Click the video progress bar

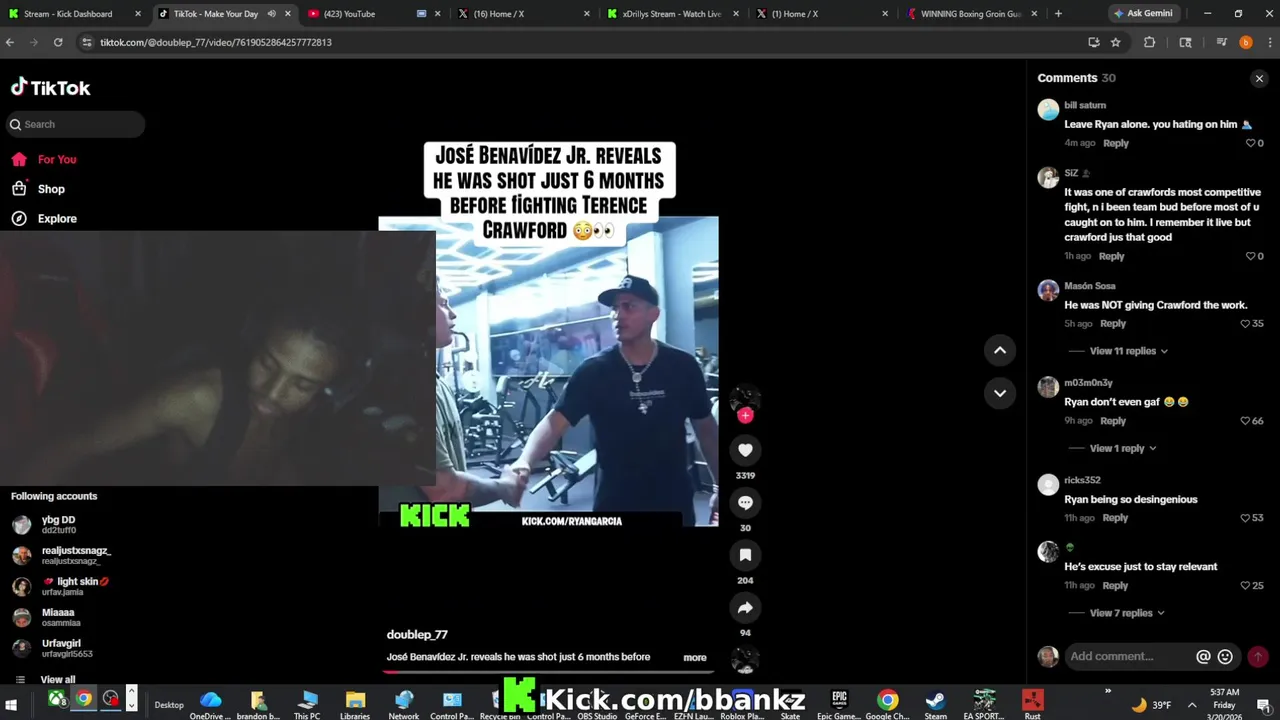click(x=548, y=671)
